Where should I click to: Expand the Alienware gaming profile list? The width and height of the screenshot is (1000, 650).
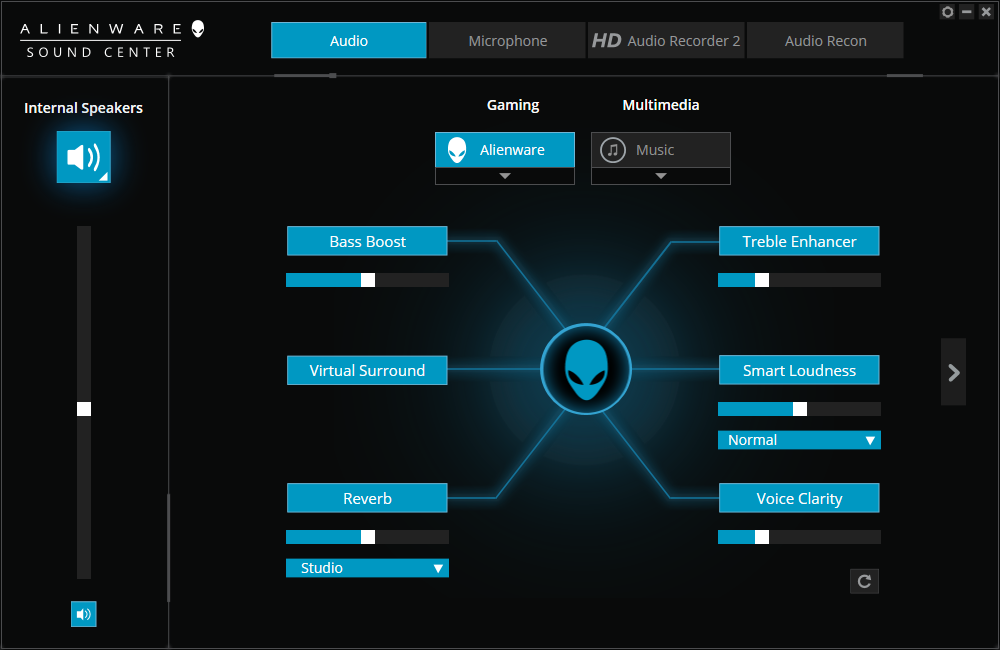pyautogui.click(x=505, y=176)
